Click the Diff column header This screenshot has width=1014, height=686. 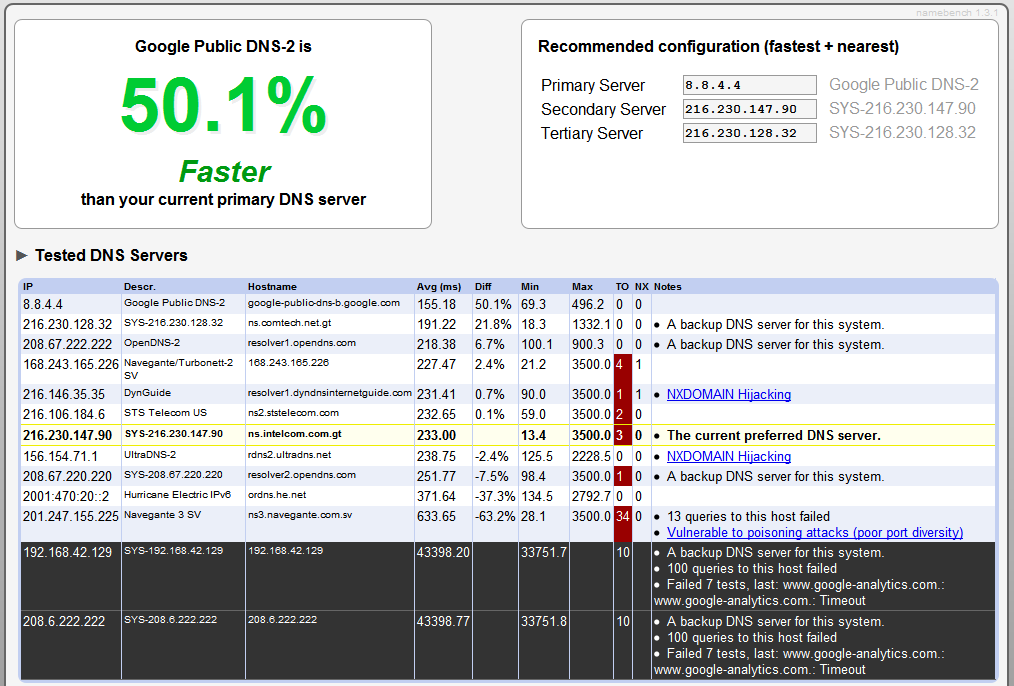point(483,286)
